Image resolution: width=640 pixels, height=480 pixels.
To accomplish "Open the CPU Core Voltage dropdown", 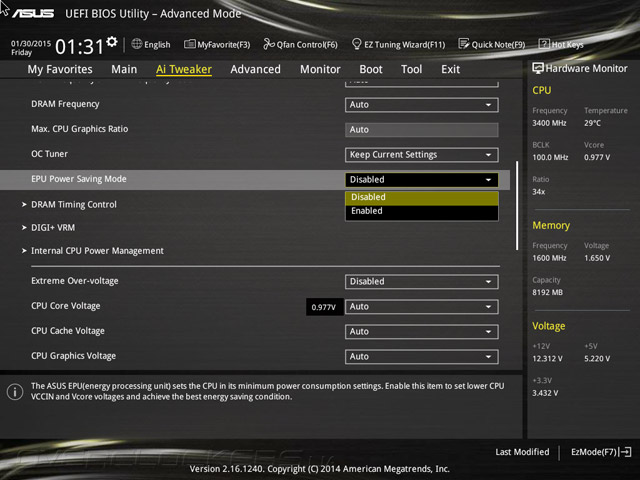I will point(421,307).
